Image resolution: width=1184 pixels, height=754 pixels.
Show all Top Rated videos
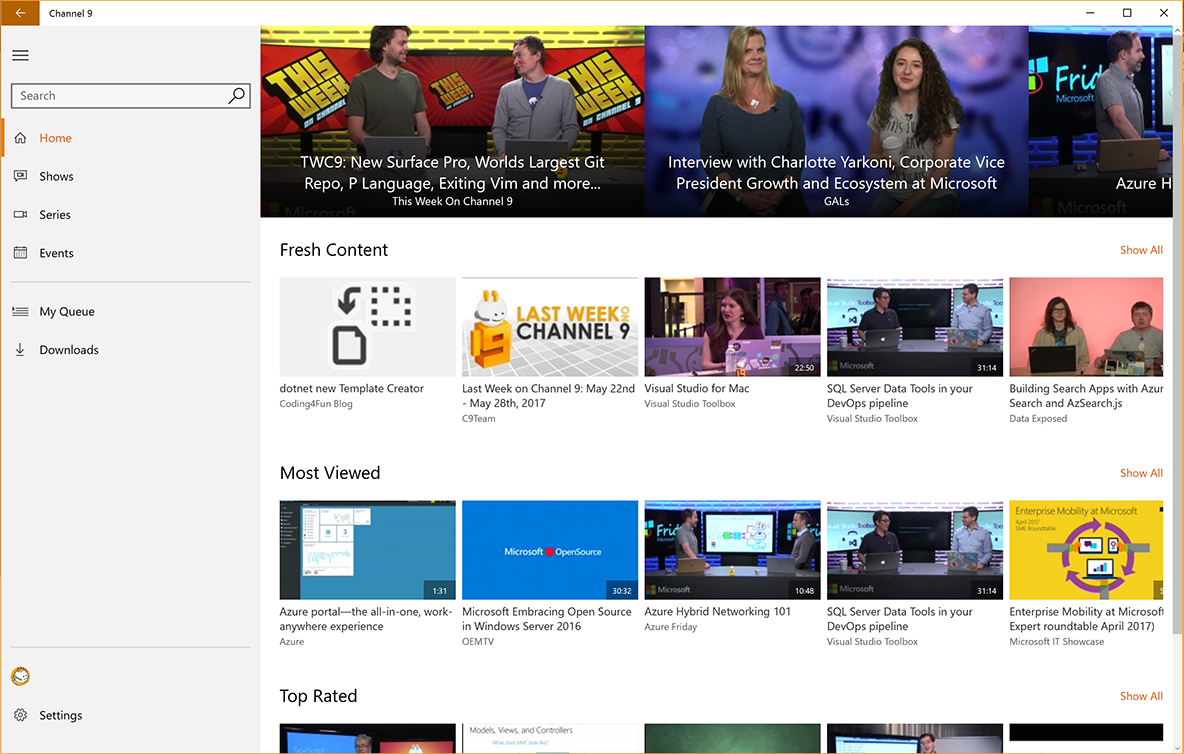point(1141,696)
